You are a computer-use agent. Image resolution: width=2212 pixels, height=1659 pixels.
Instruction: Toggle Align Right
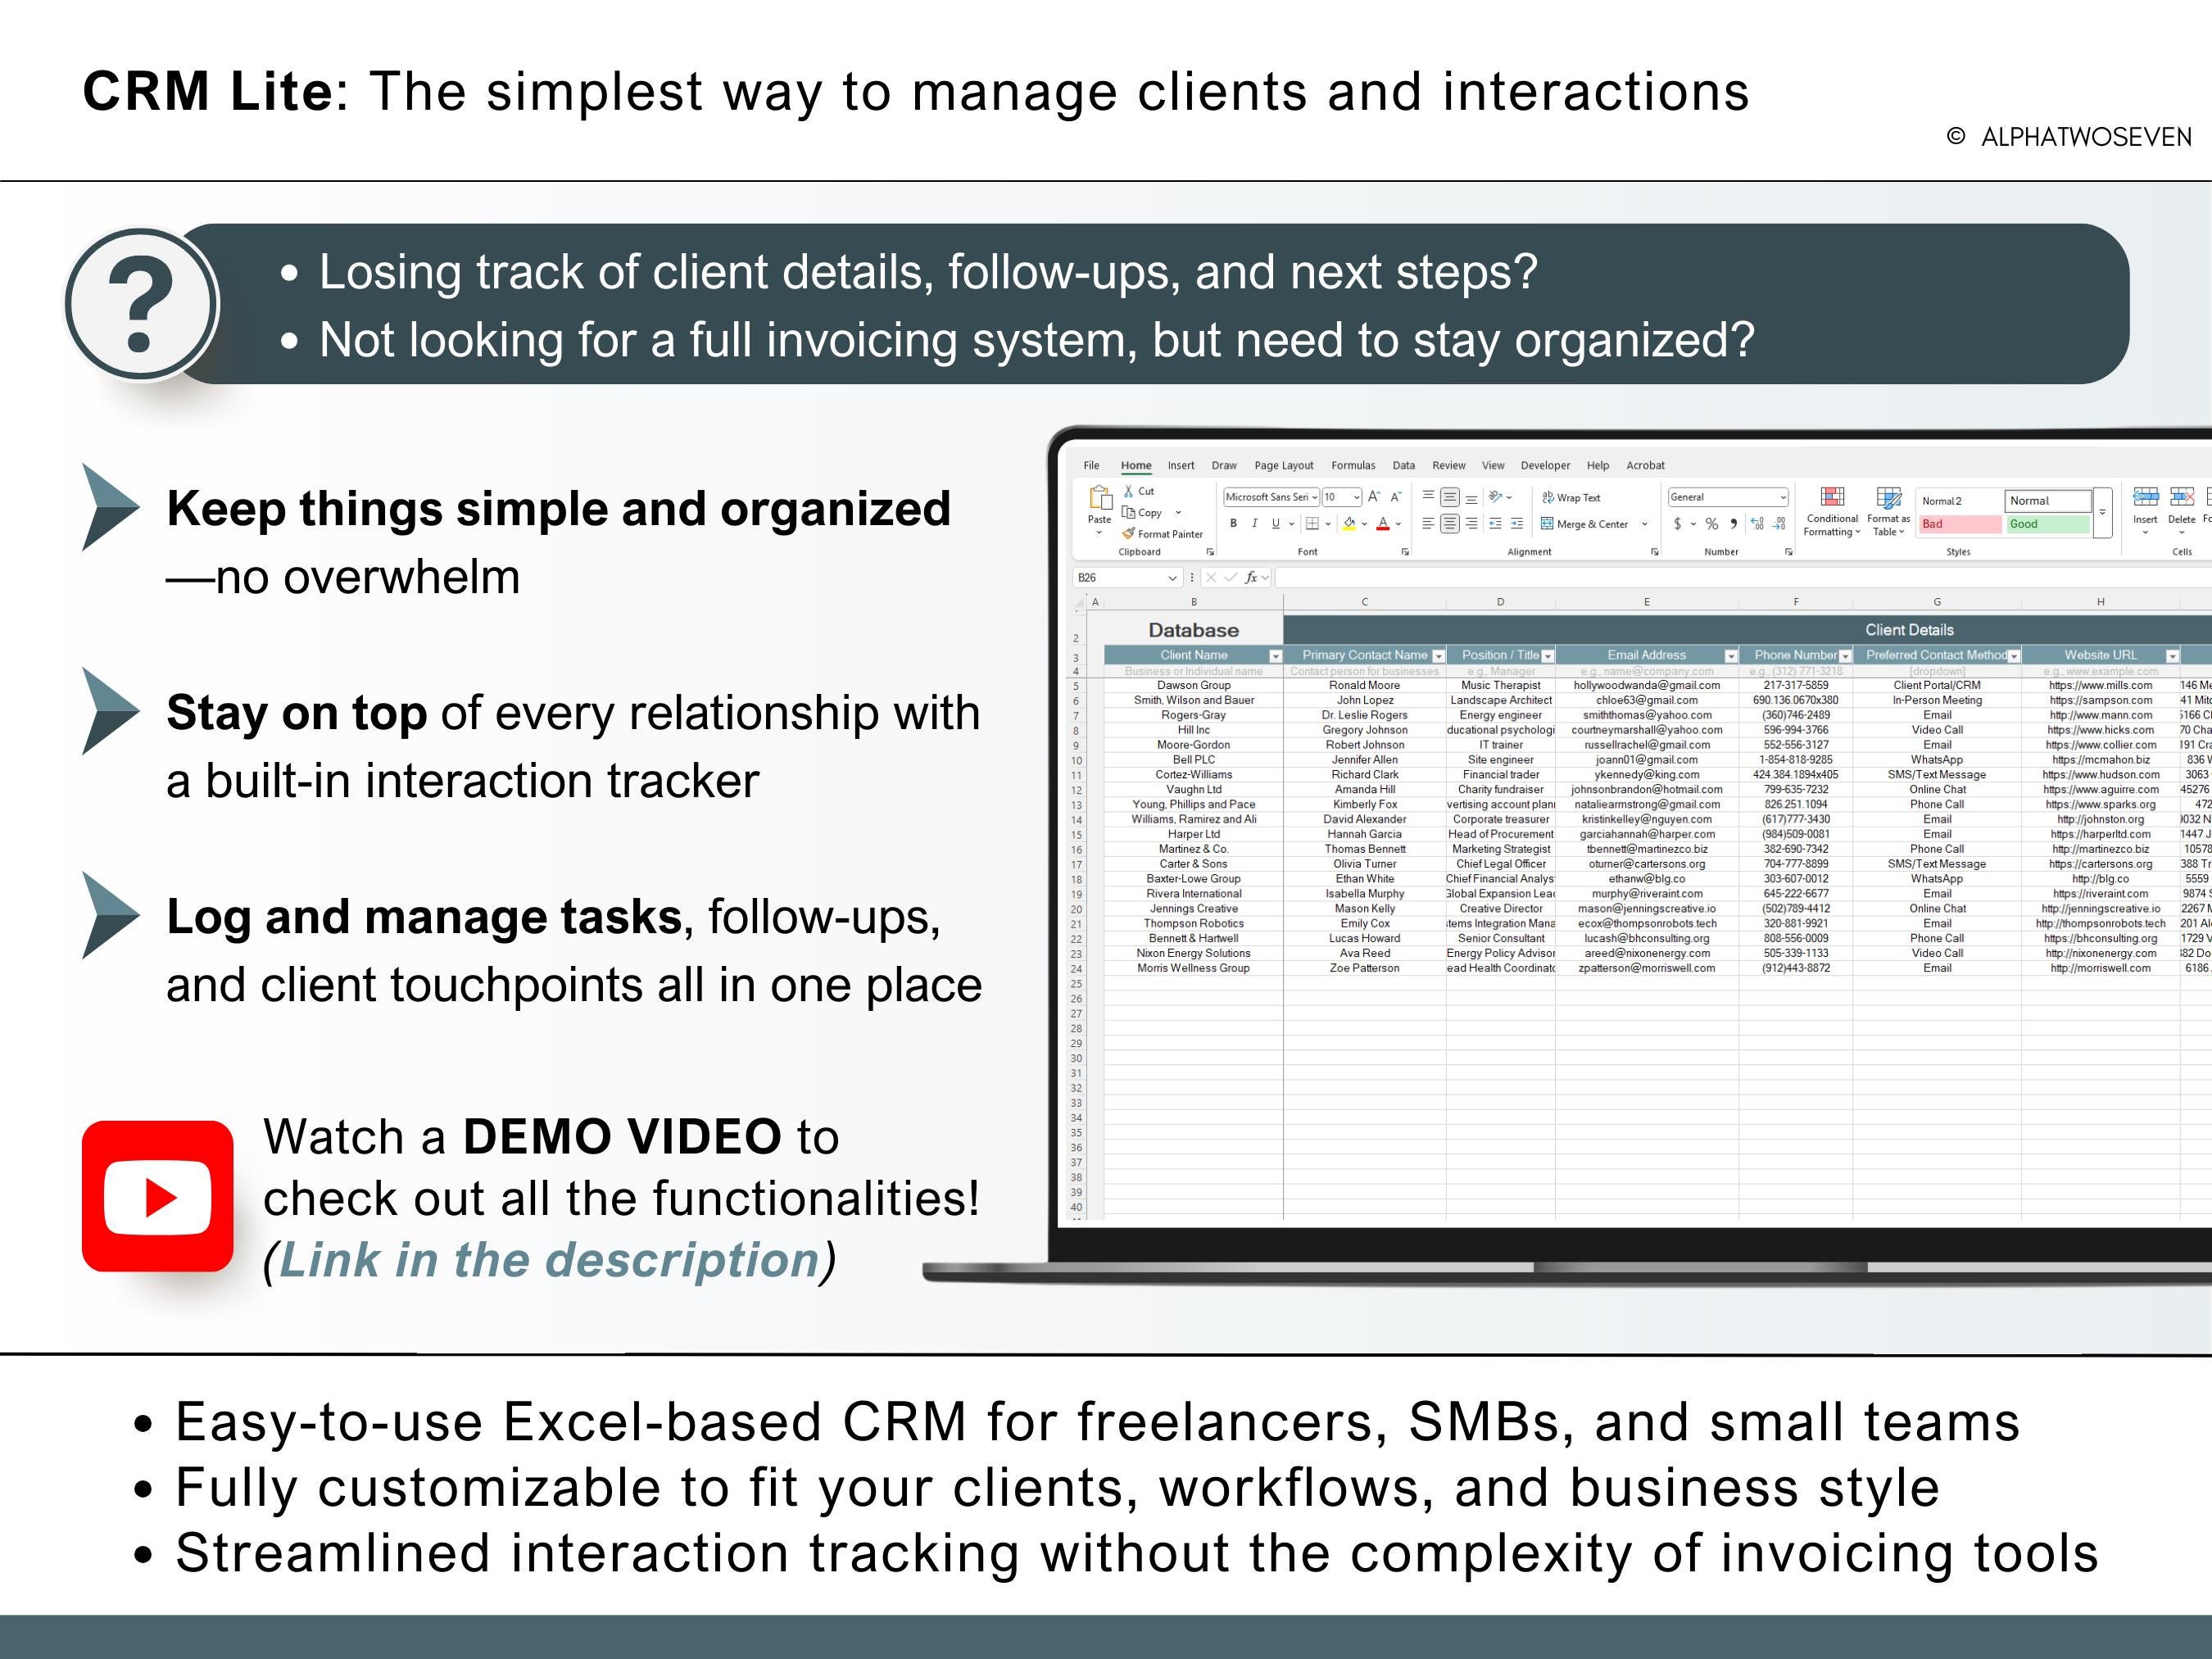click(x=1471, y=523)
